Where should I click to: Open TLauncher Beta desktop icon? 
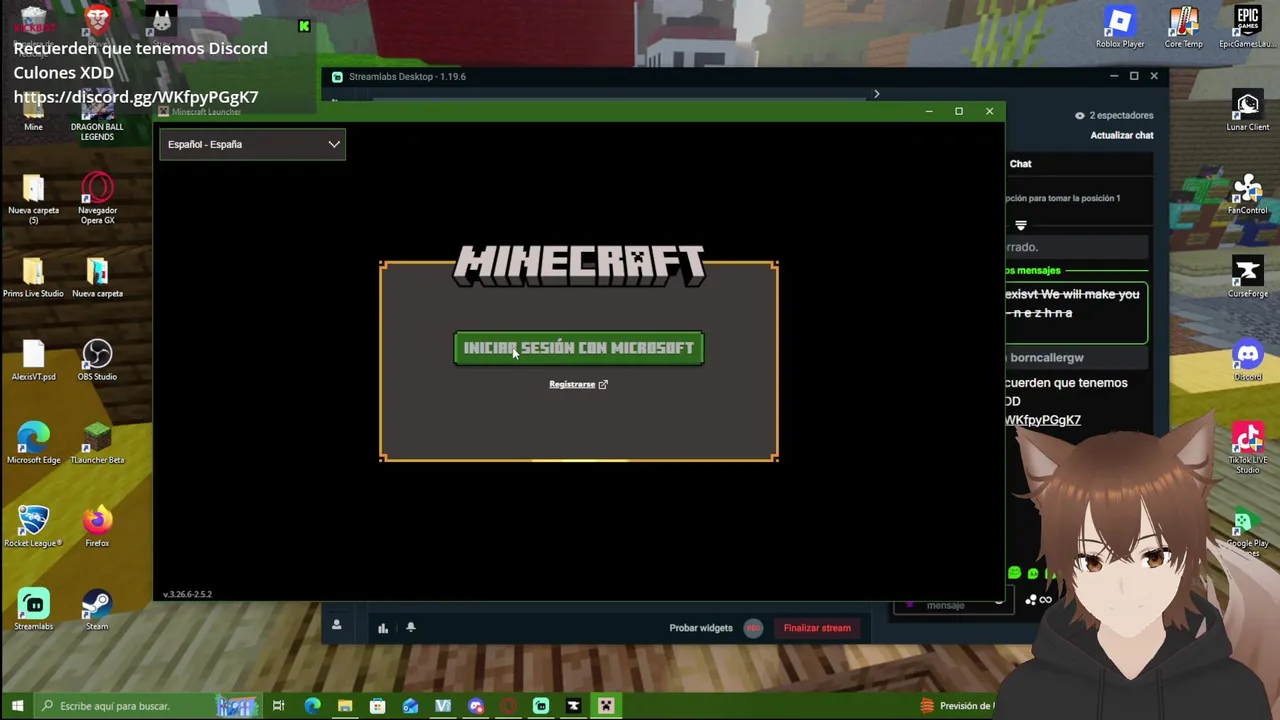tap(97, 443)
